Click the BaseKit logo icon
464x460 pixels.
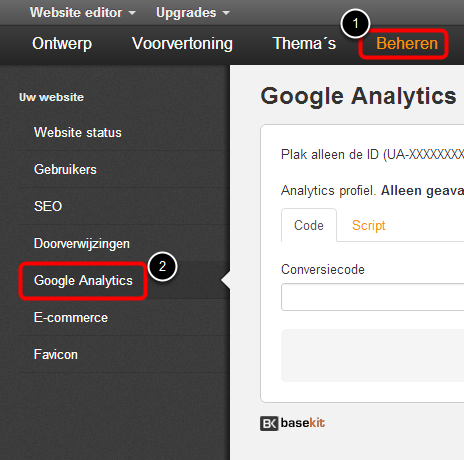click(x=269, y=423)
